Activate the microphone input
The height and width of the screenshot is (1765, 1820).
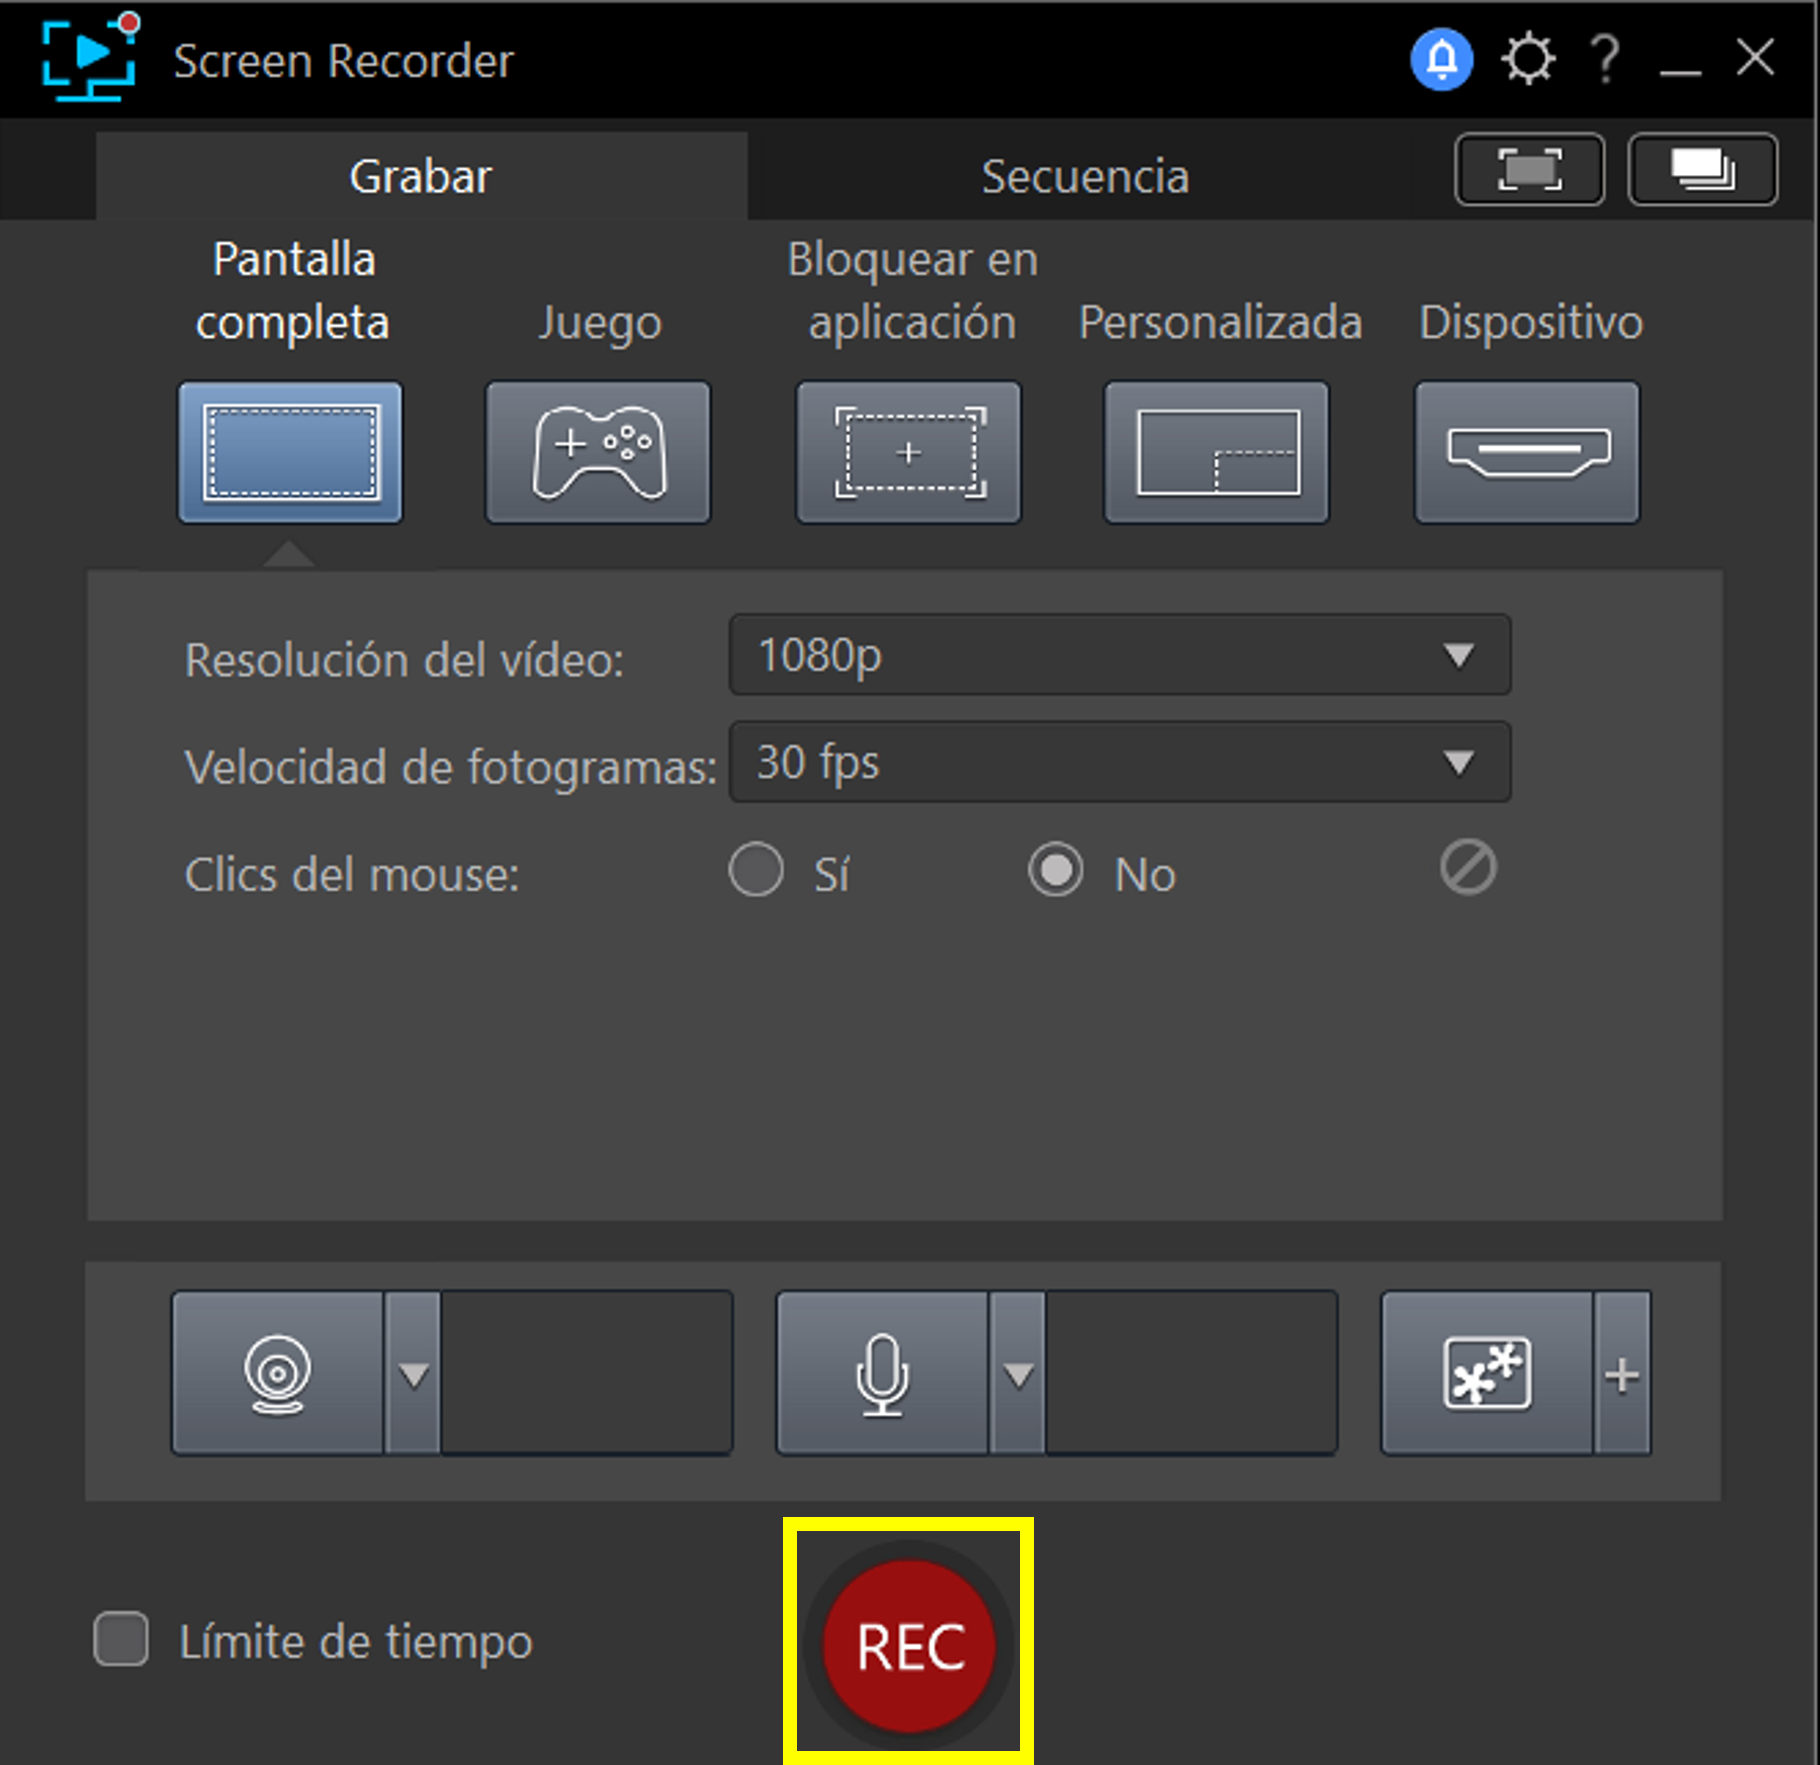coord(882,1372)
